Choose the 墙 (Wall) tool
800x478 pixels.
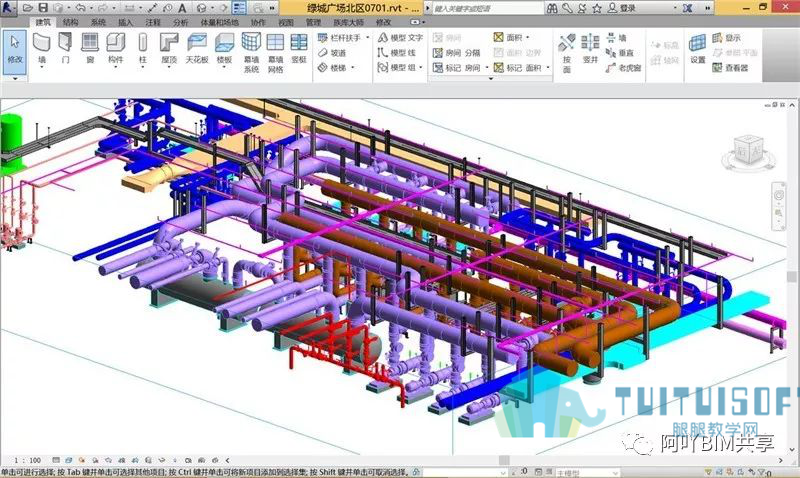point(41,49)
